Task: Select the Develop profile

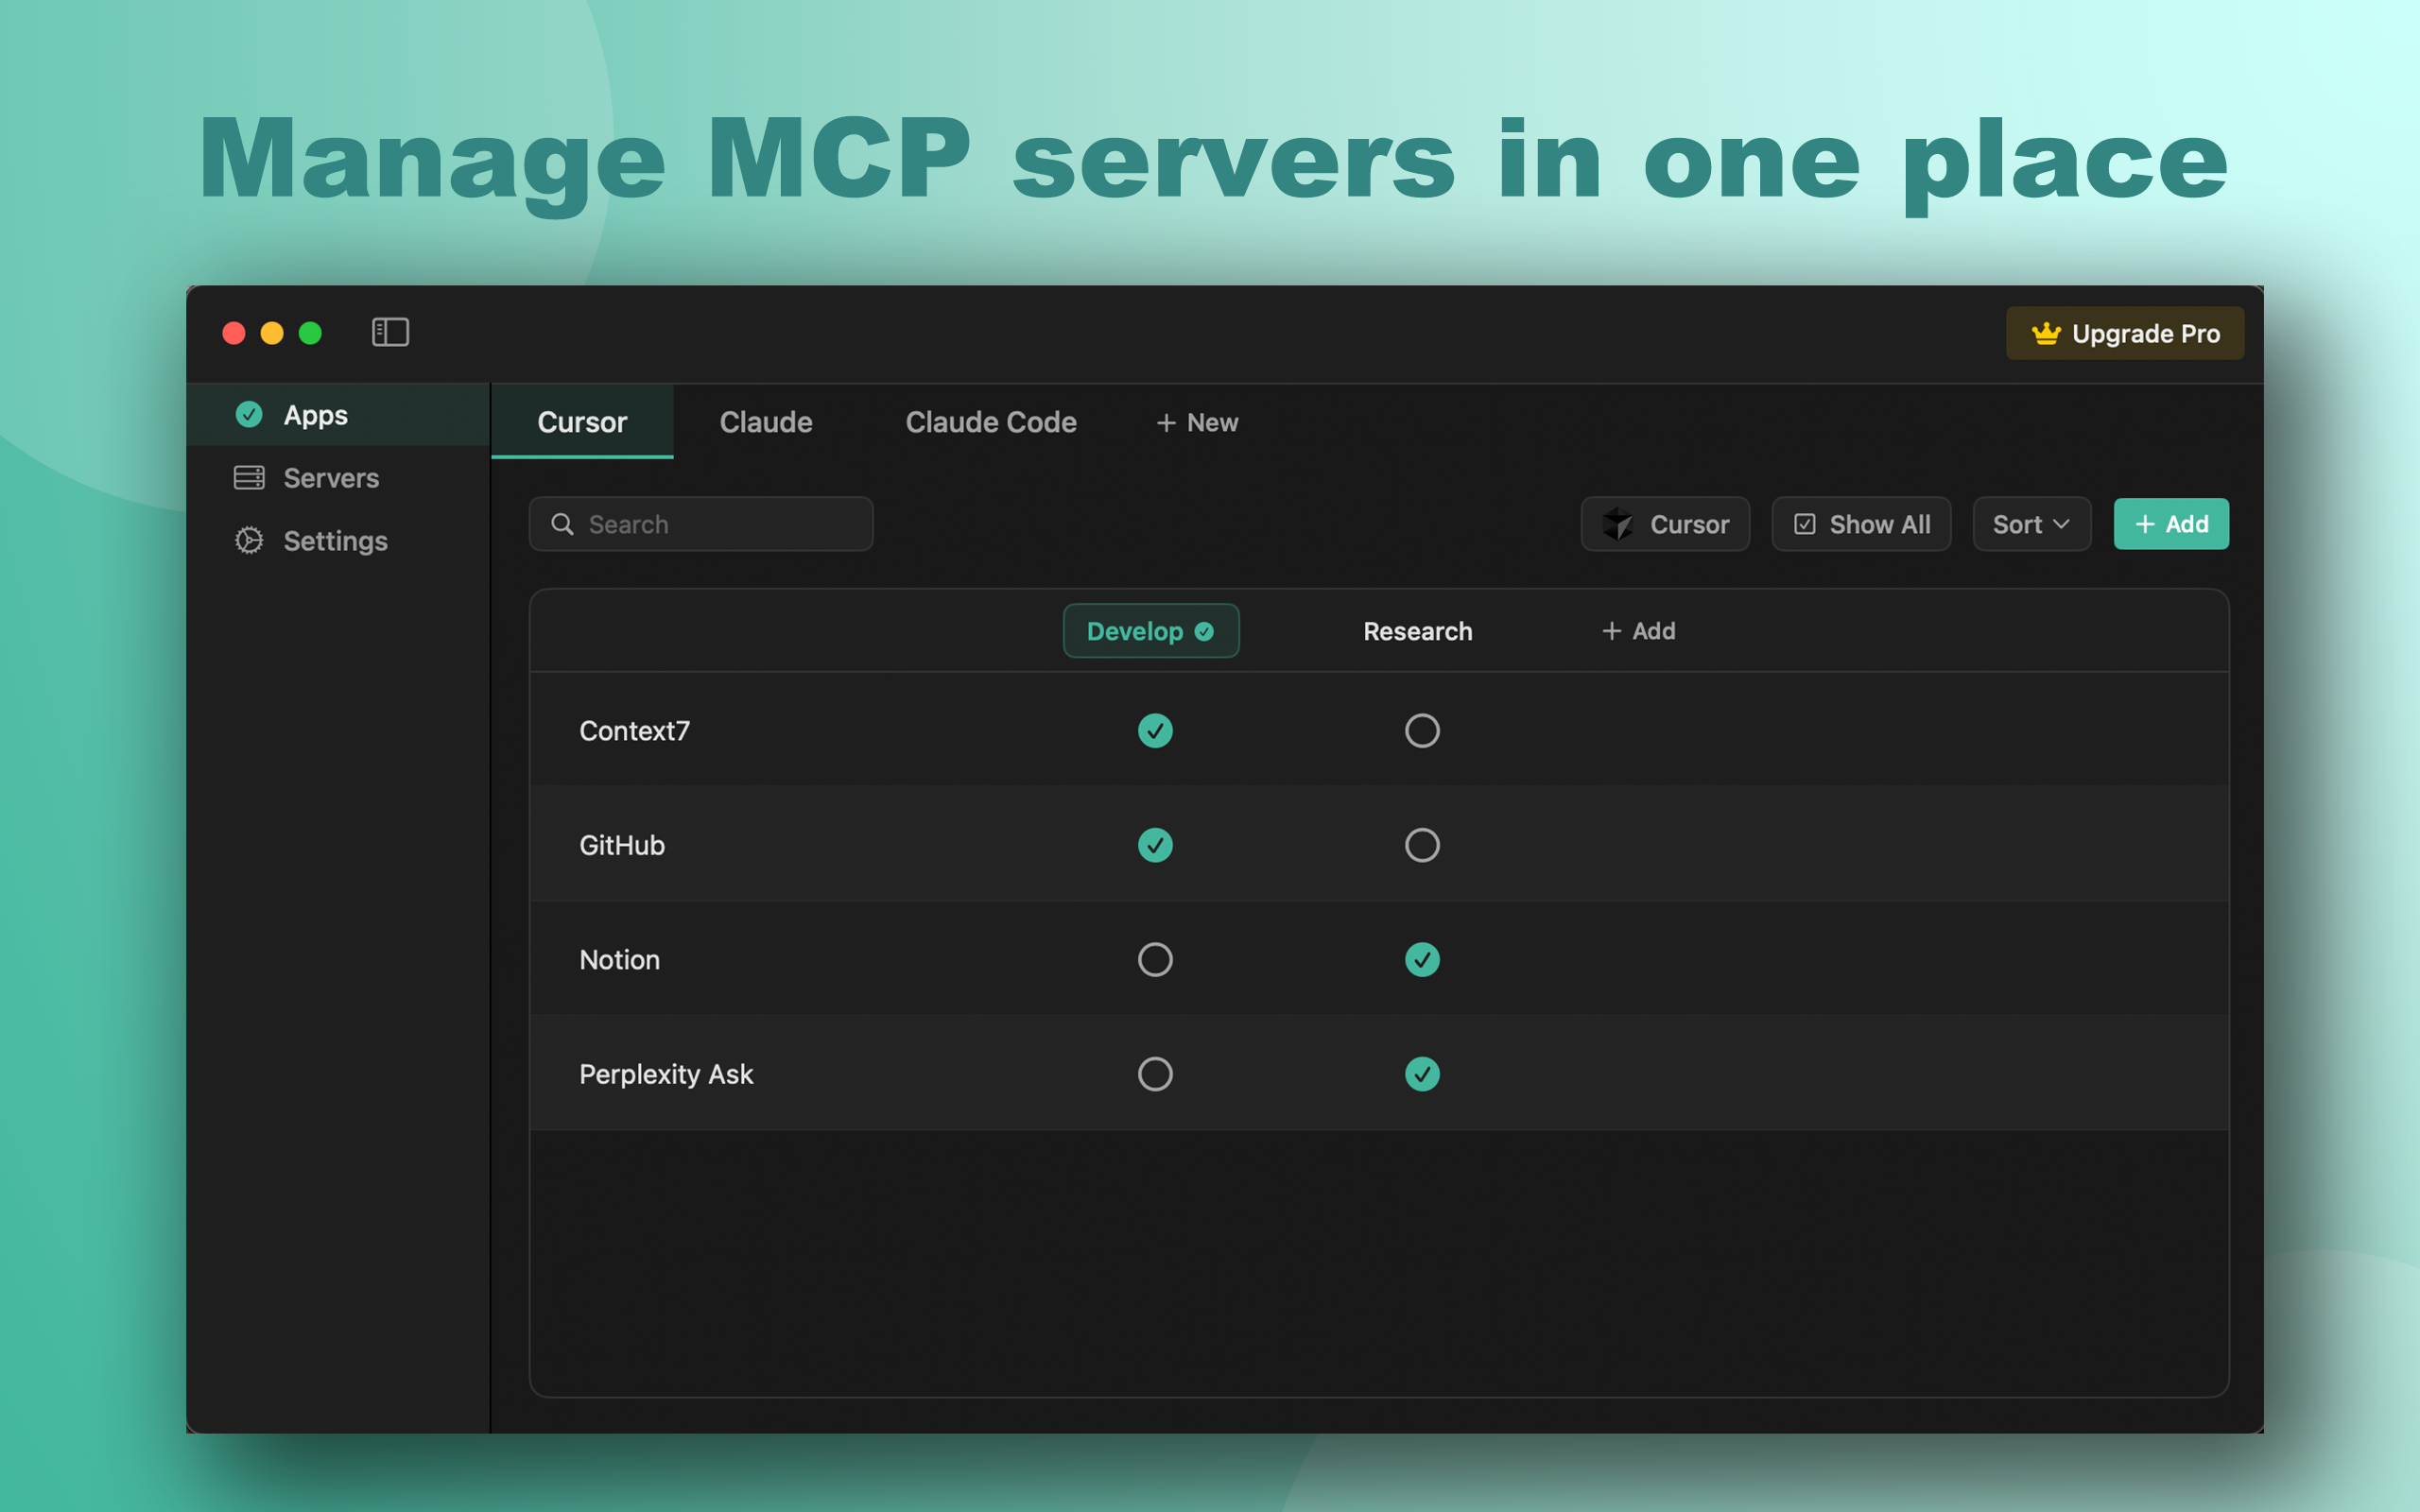Action: (1151, 631)
